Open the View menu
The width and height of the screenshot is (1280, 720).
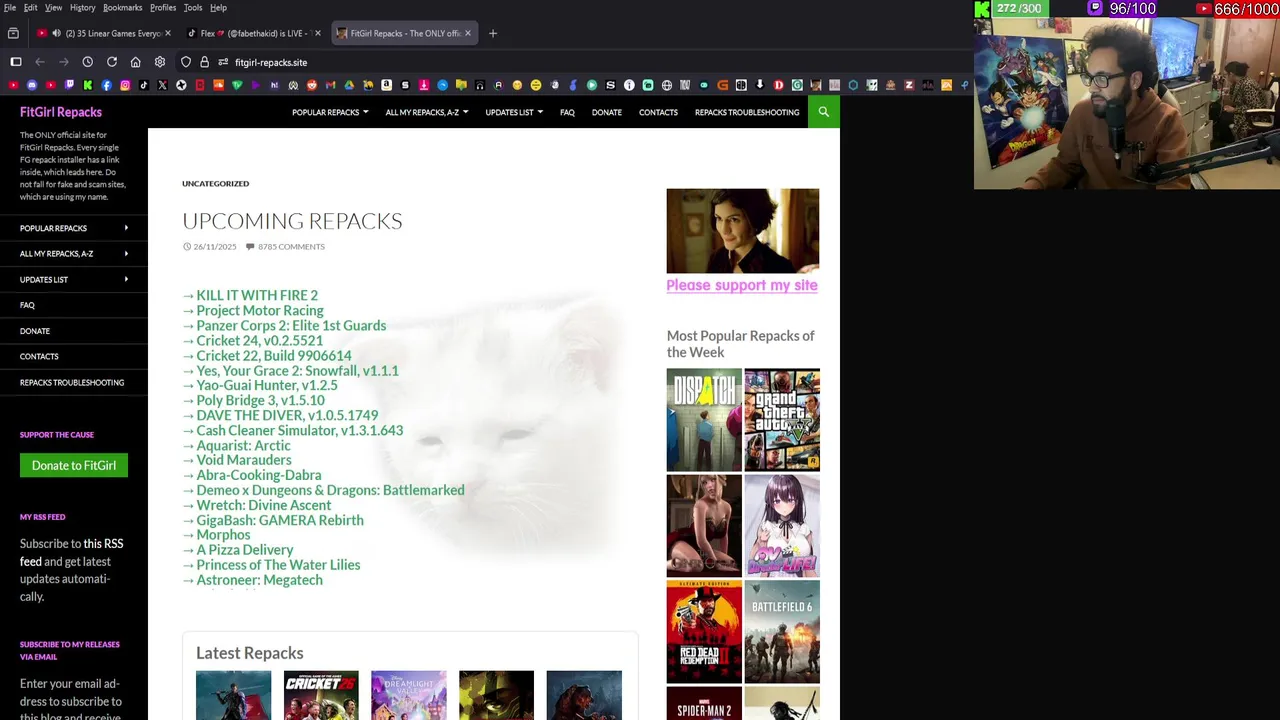(53, 7)
